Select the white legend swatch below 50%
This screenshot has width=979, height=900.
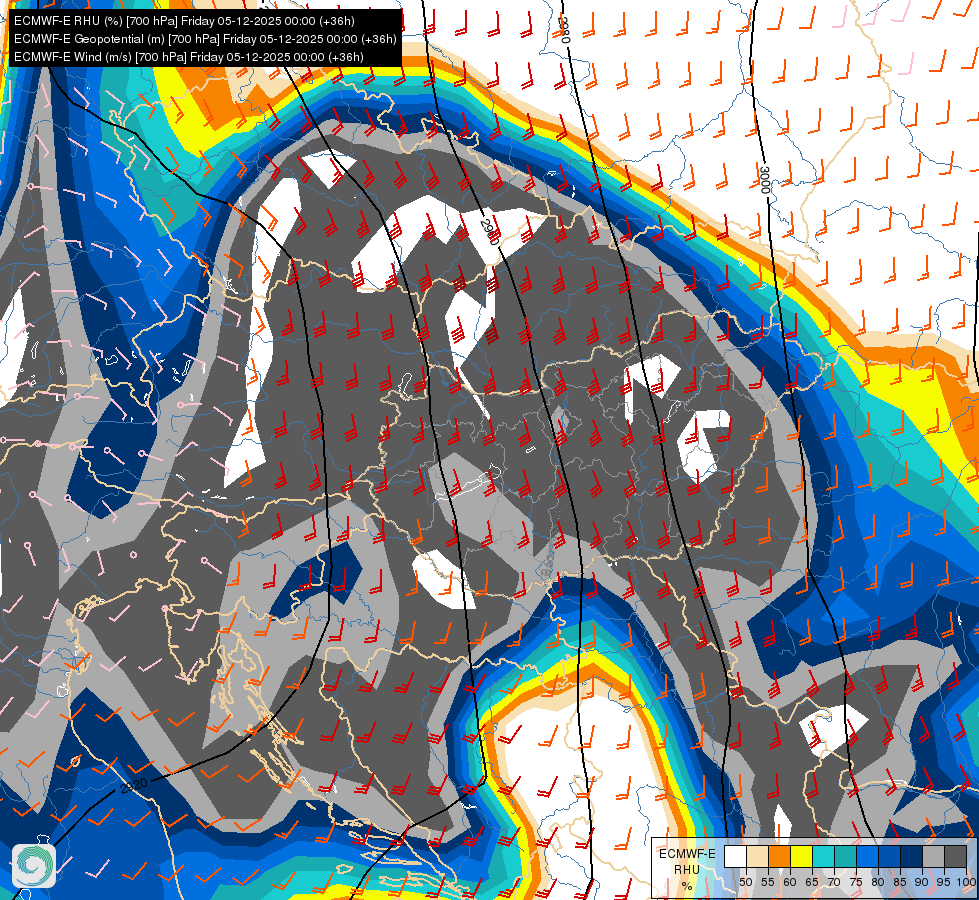point(735,856)
